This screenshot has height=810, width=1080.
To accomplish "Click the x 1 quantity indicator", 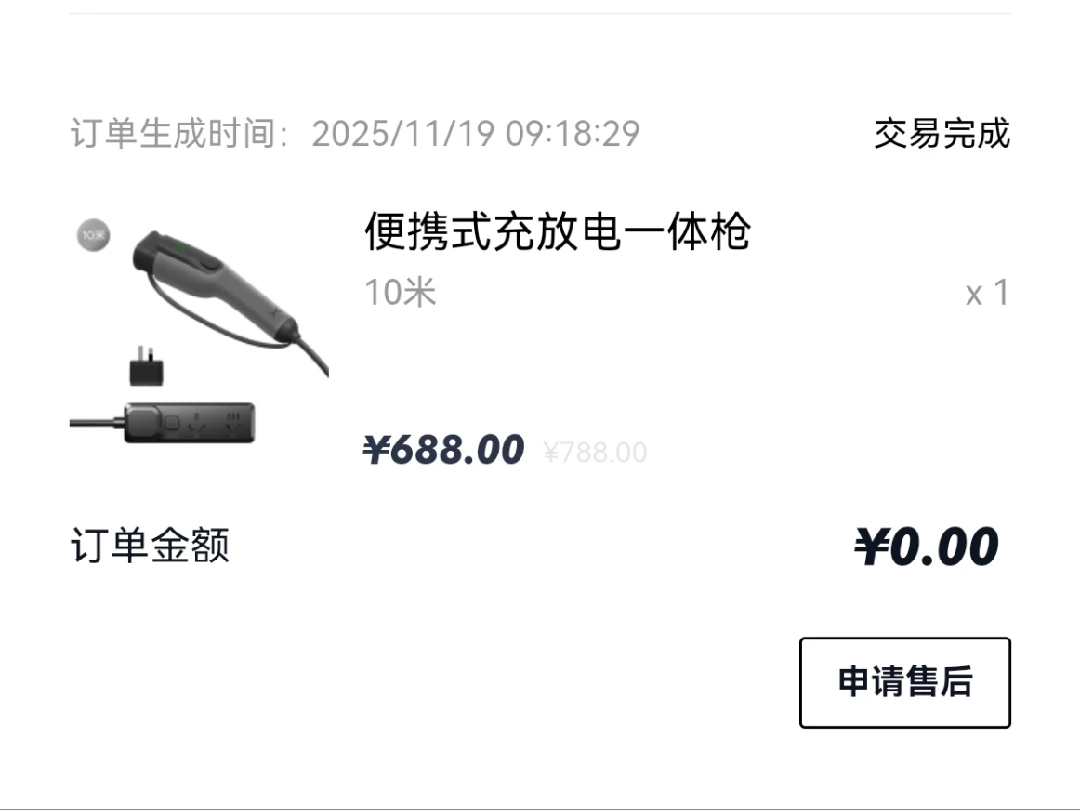I will tap(987, 293).
